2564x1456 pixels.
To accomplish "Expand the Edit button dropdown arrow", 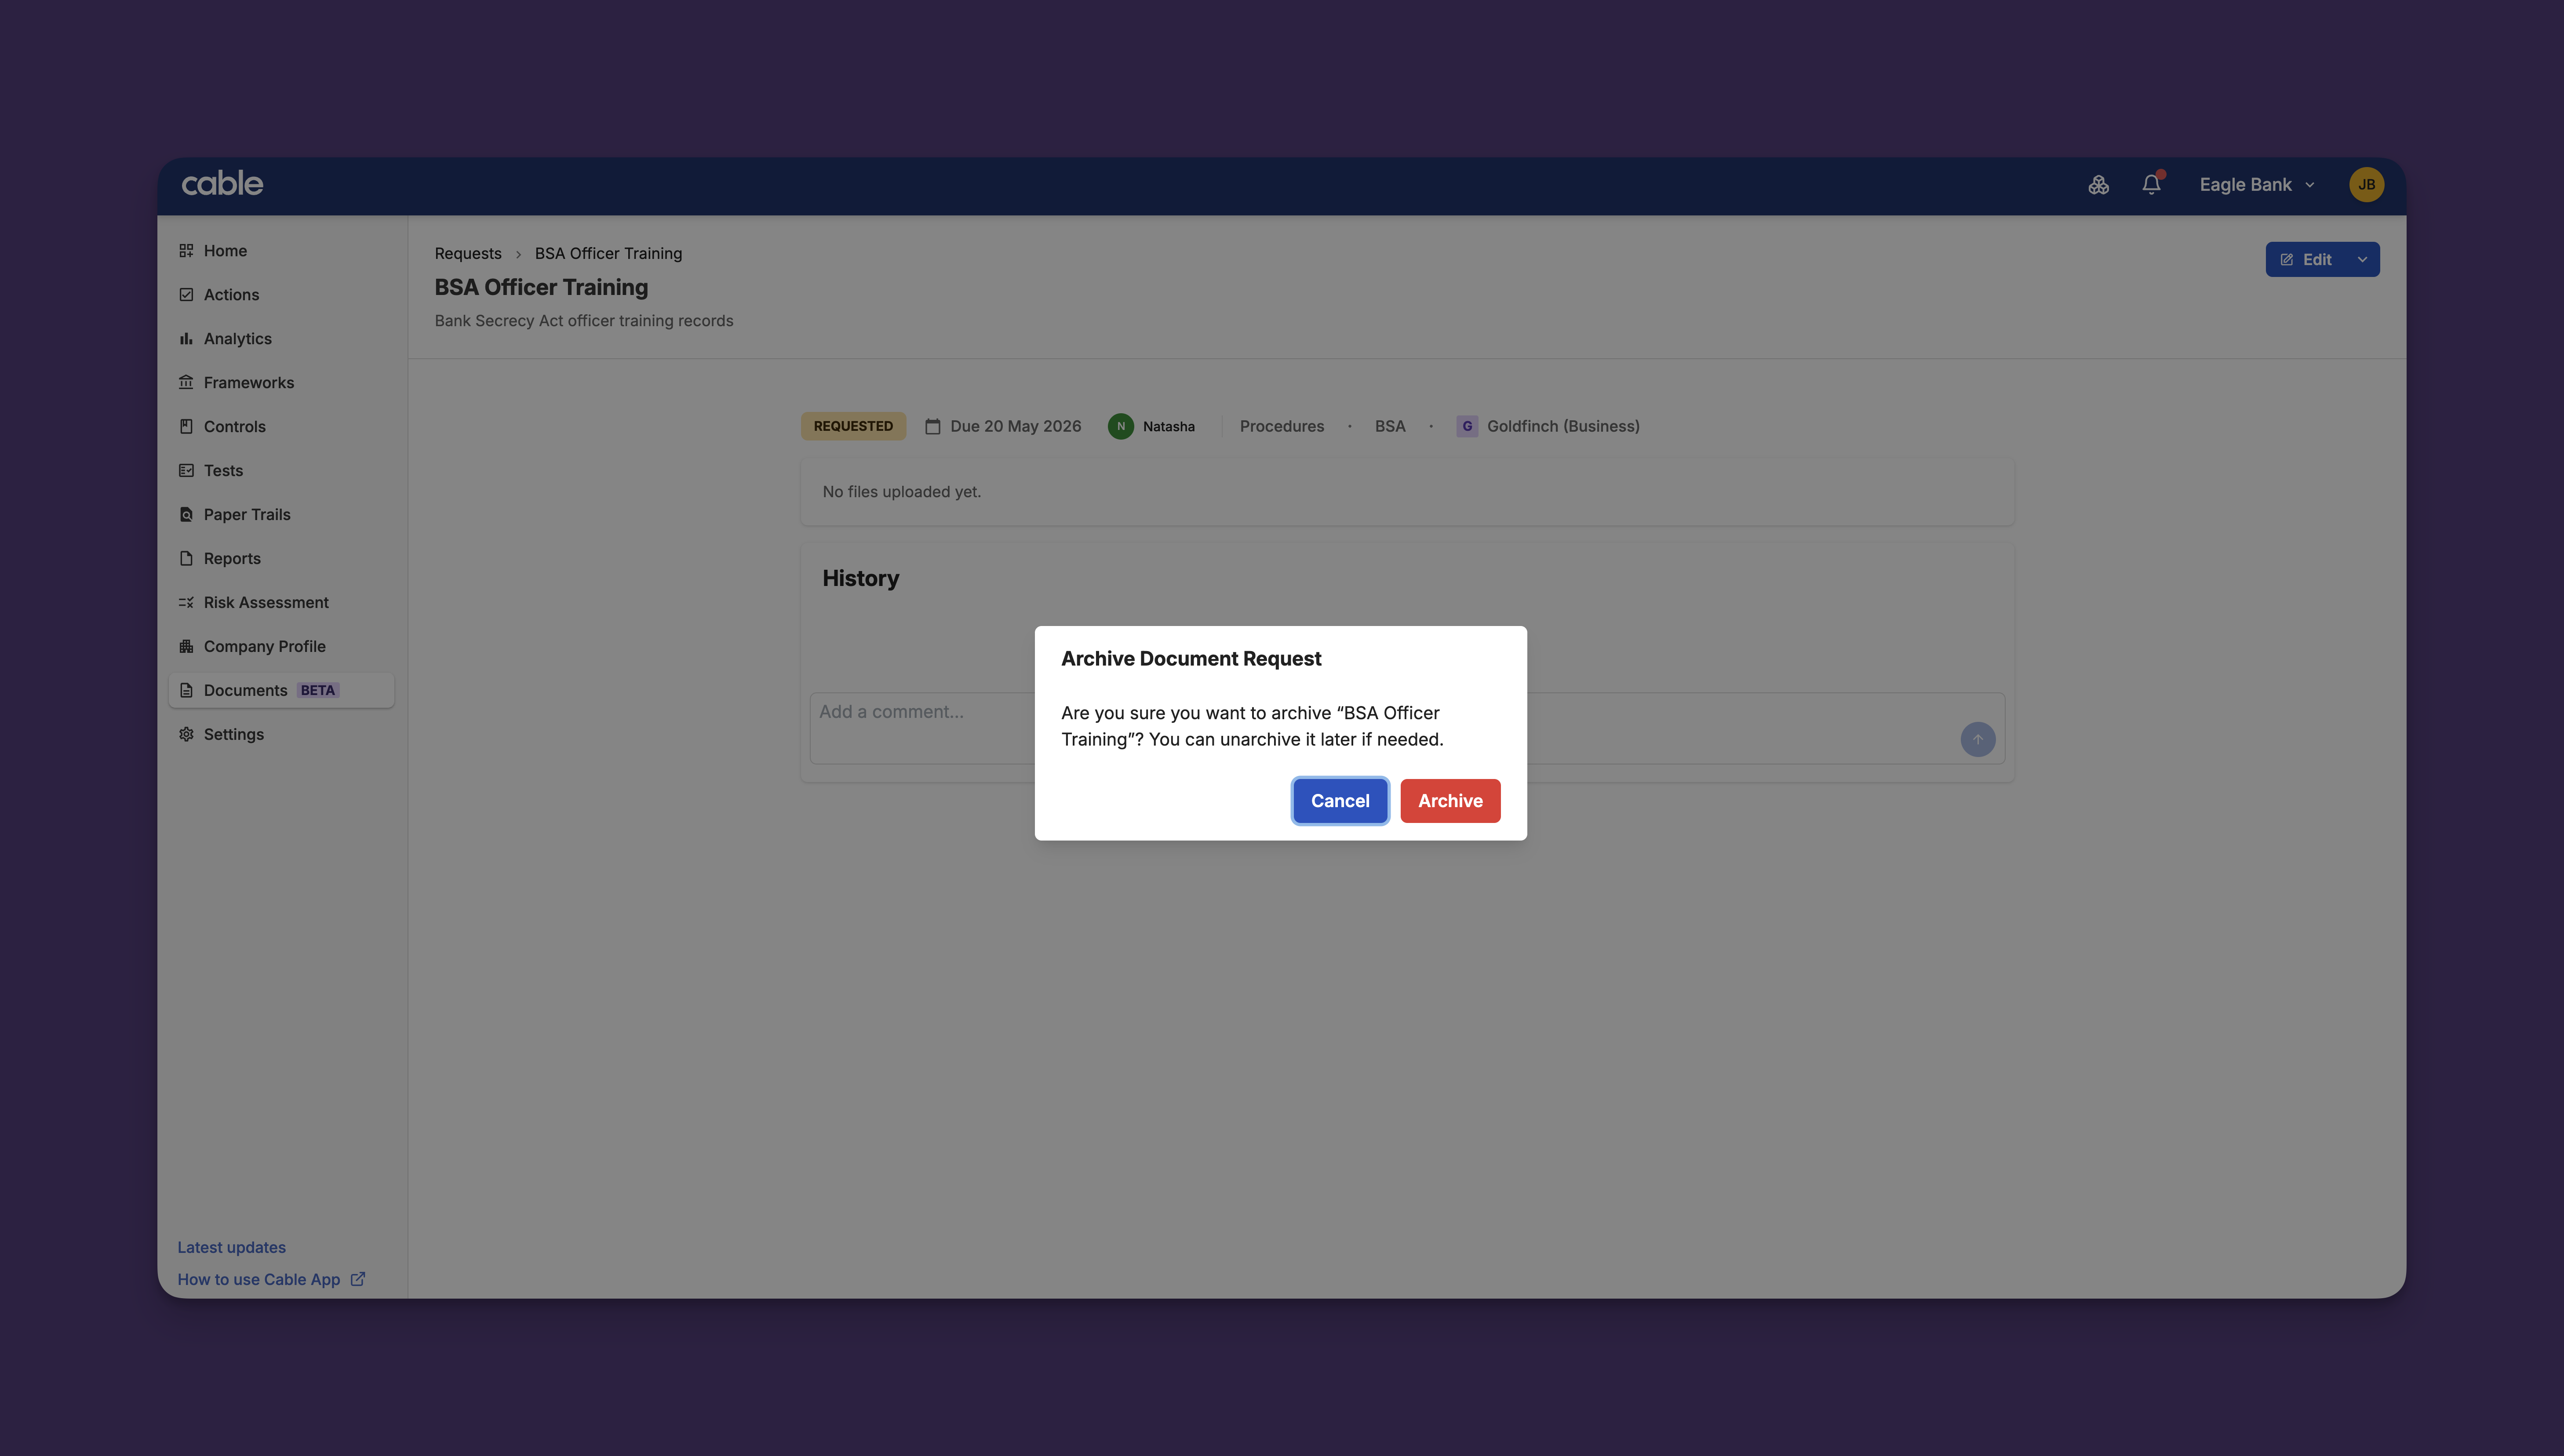I will coord(2362,260).
